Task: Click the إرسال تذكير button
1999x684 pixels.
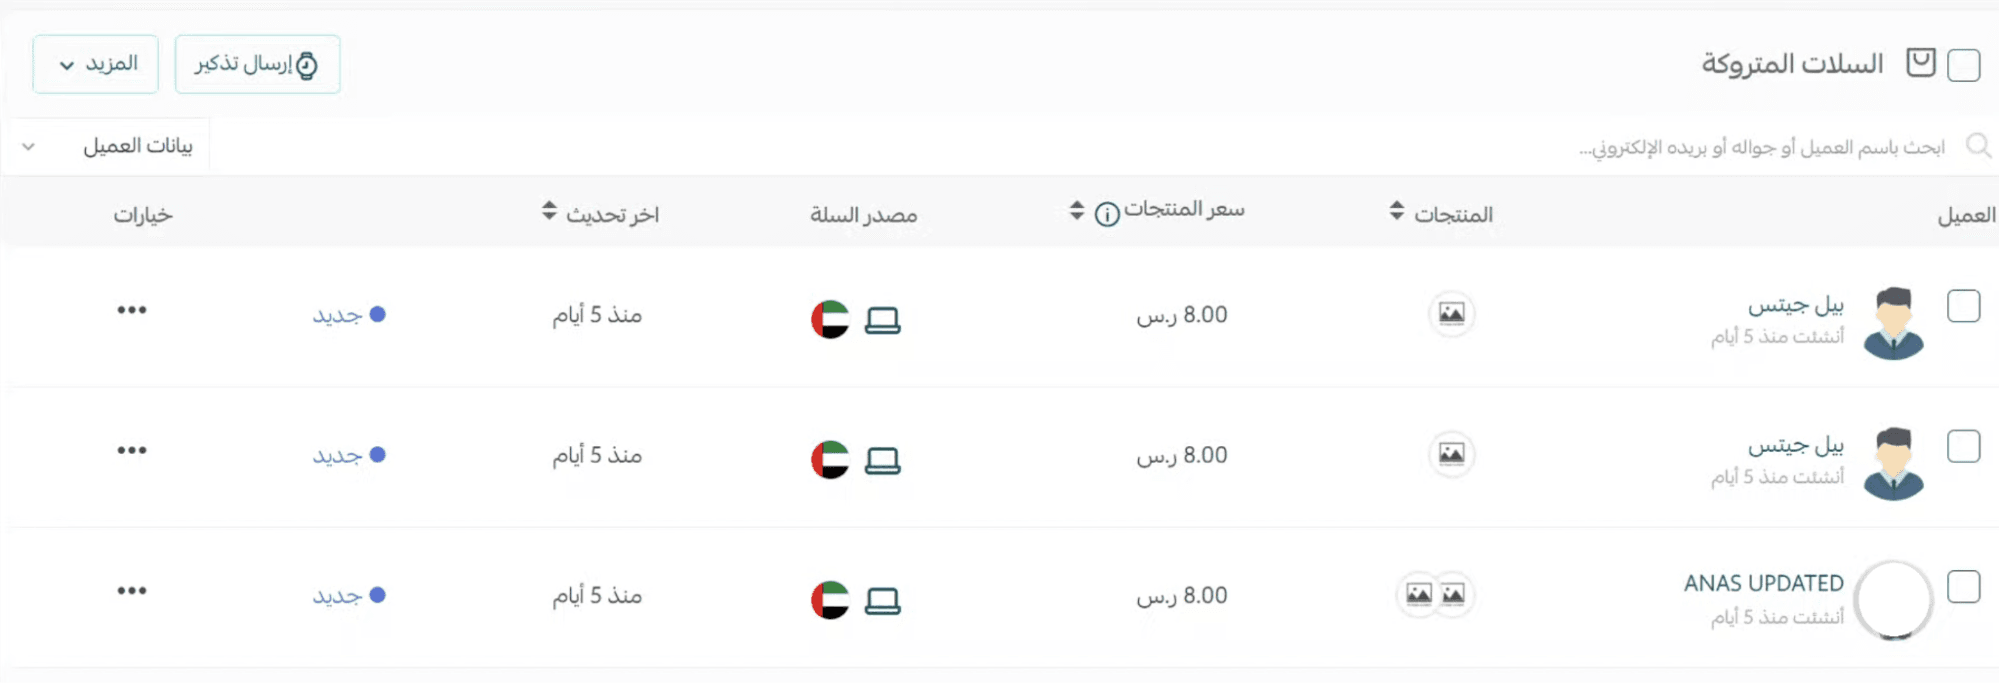Action: 257,64
